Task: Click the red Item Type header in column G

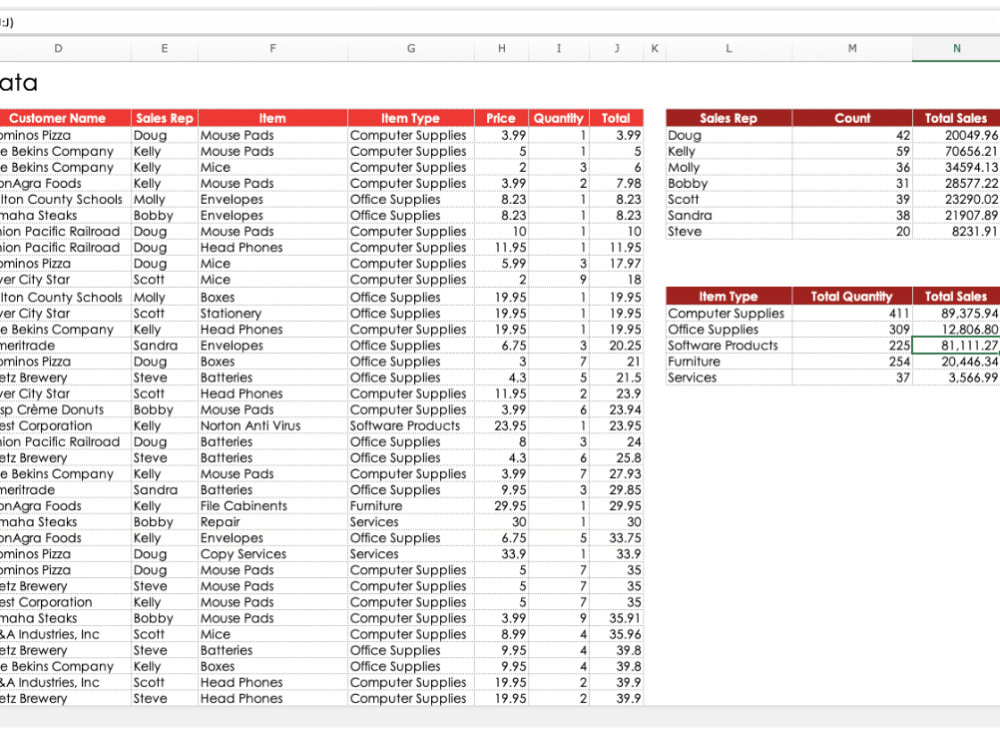Action: click(x=411, y=118)
